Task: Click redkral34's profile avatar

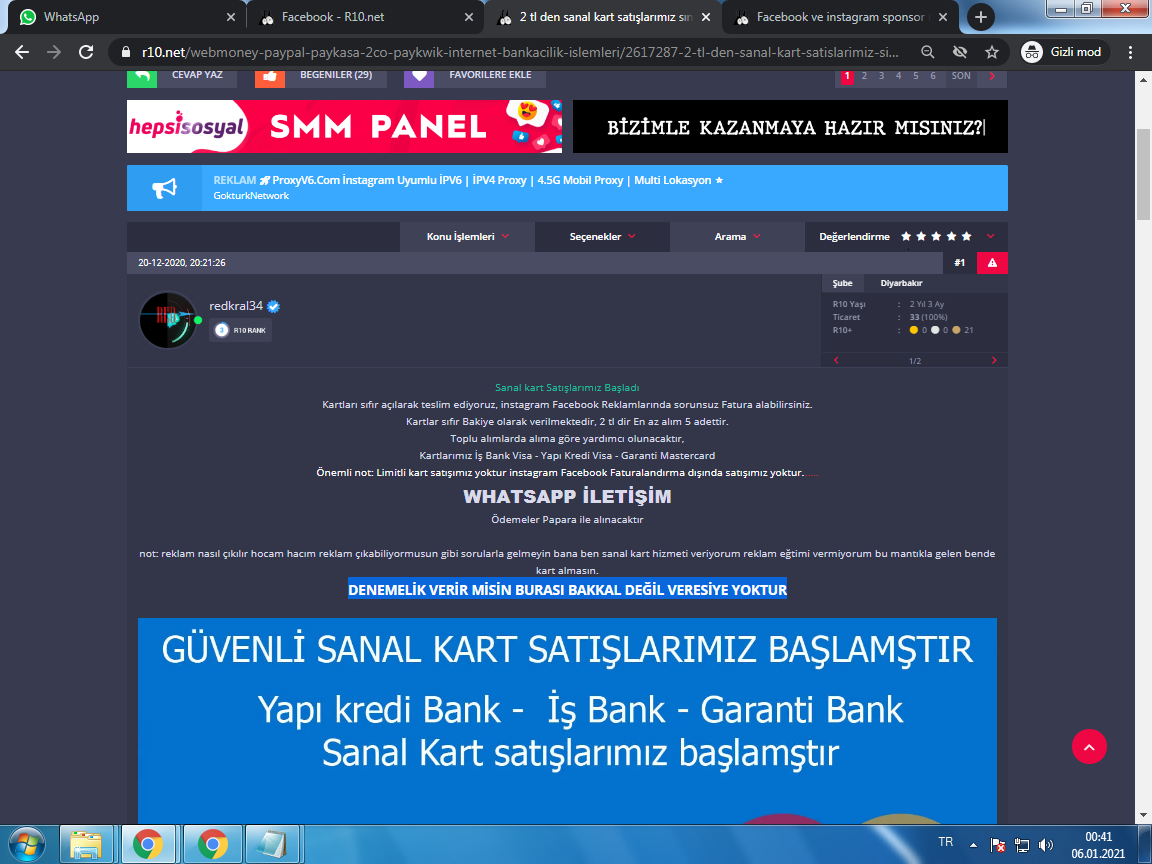Action: coord(168,320)
